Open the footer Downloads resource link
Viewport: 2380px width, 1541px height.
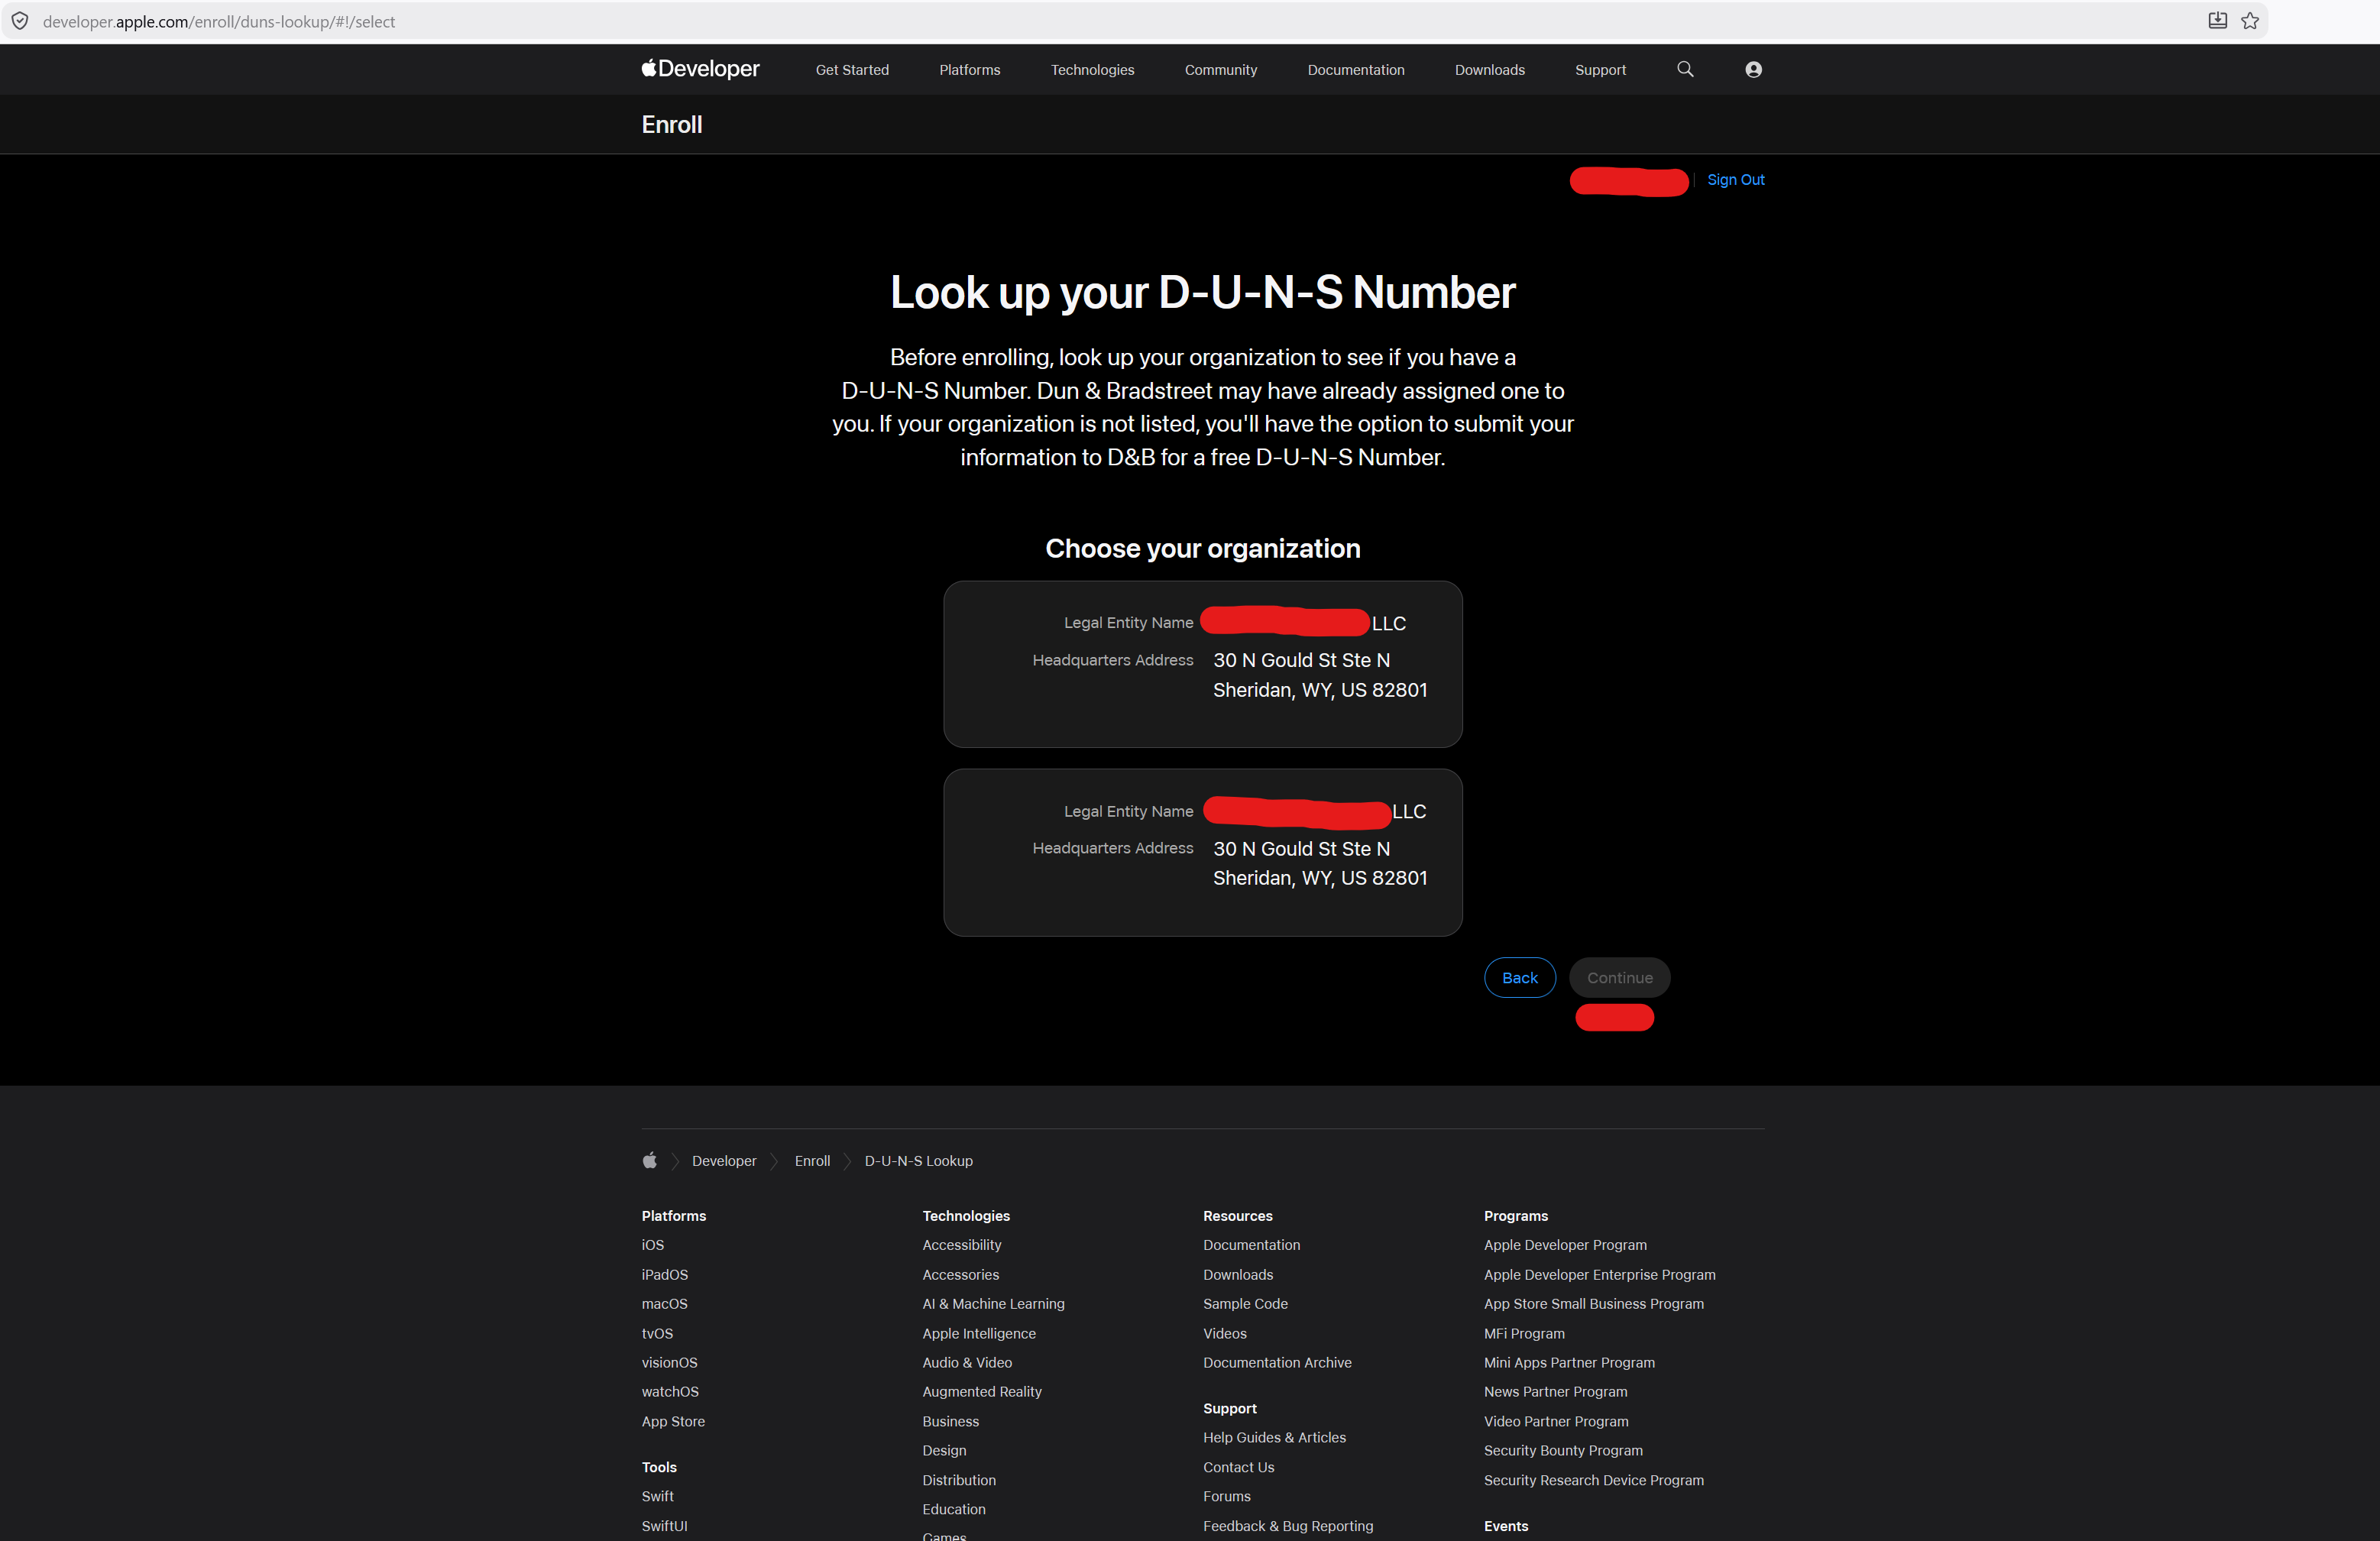click(x=1238, y=1275)
